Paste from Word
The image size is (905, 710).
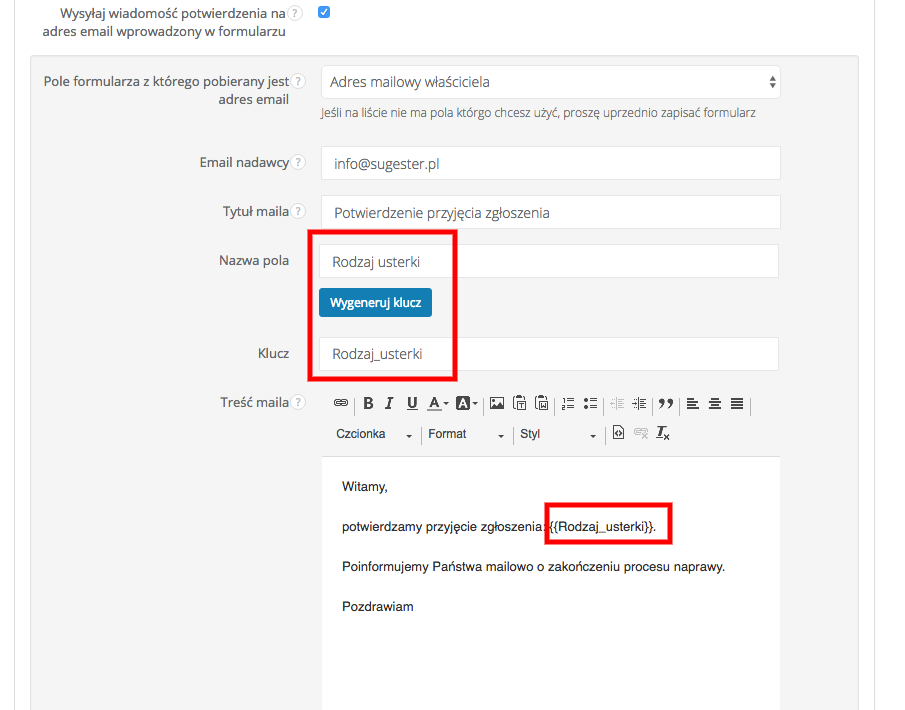click(x=541, y=403)
